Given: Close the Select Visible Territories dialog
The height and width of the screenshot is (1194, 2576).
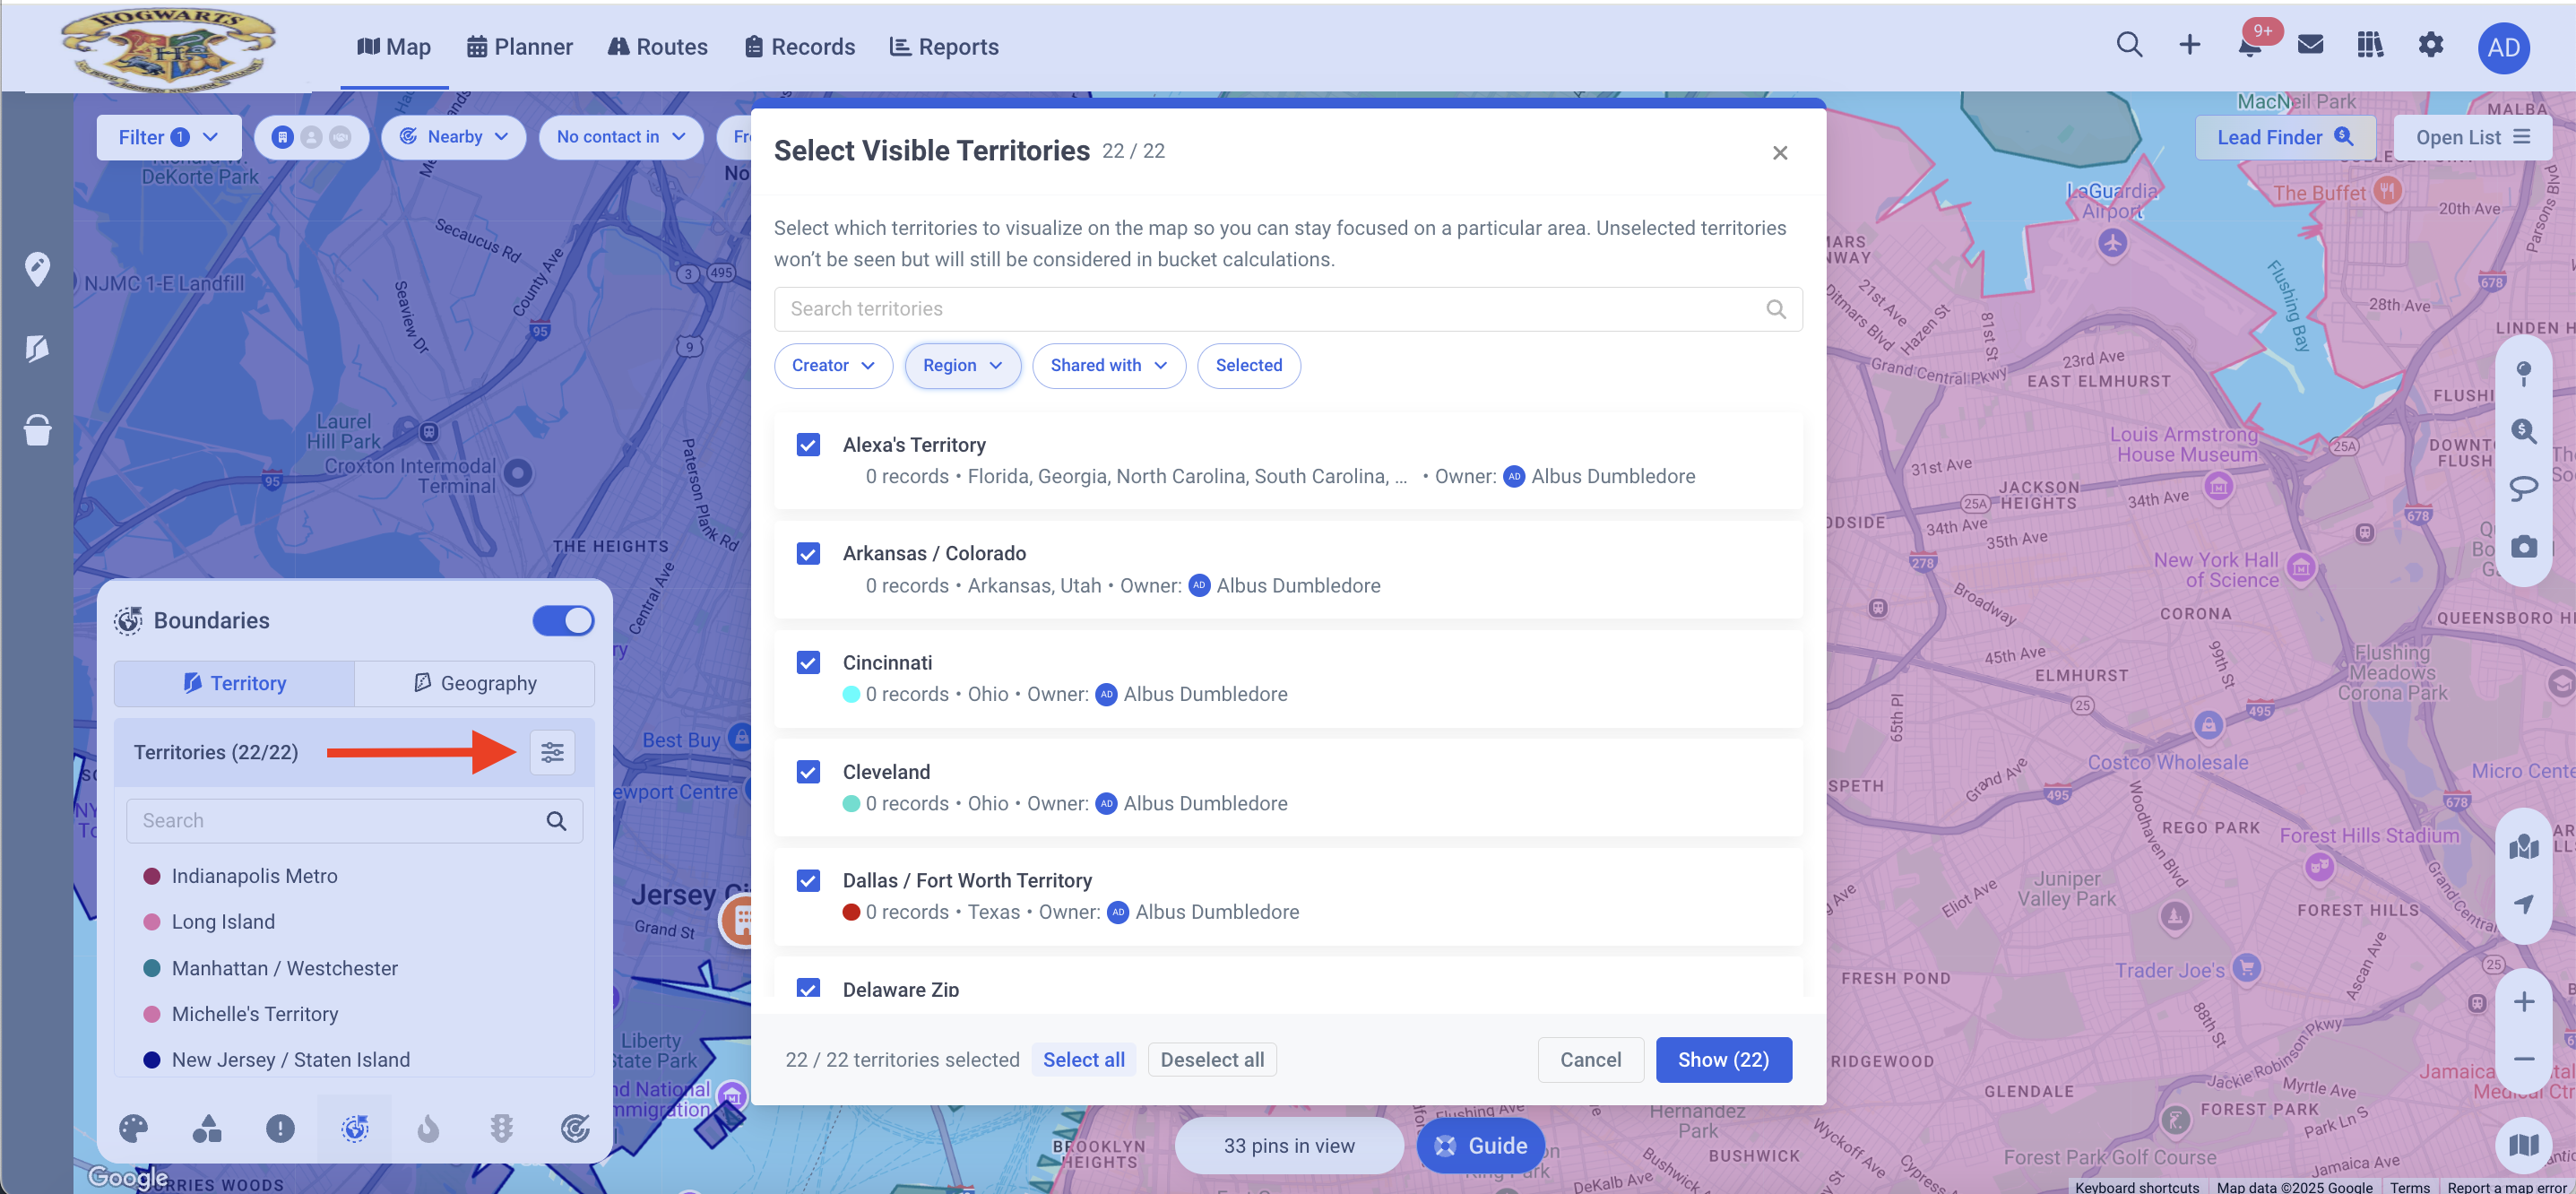Looking at the screenshot, I should [1779, 152].
